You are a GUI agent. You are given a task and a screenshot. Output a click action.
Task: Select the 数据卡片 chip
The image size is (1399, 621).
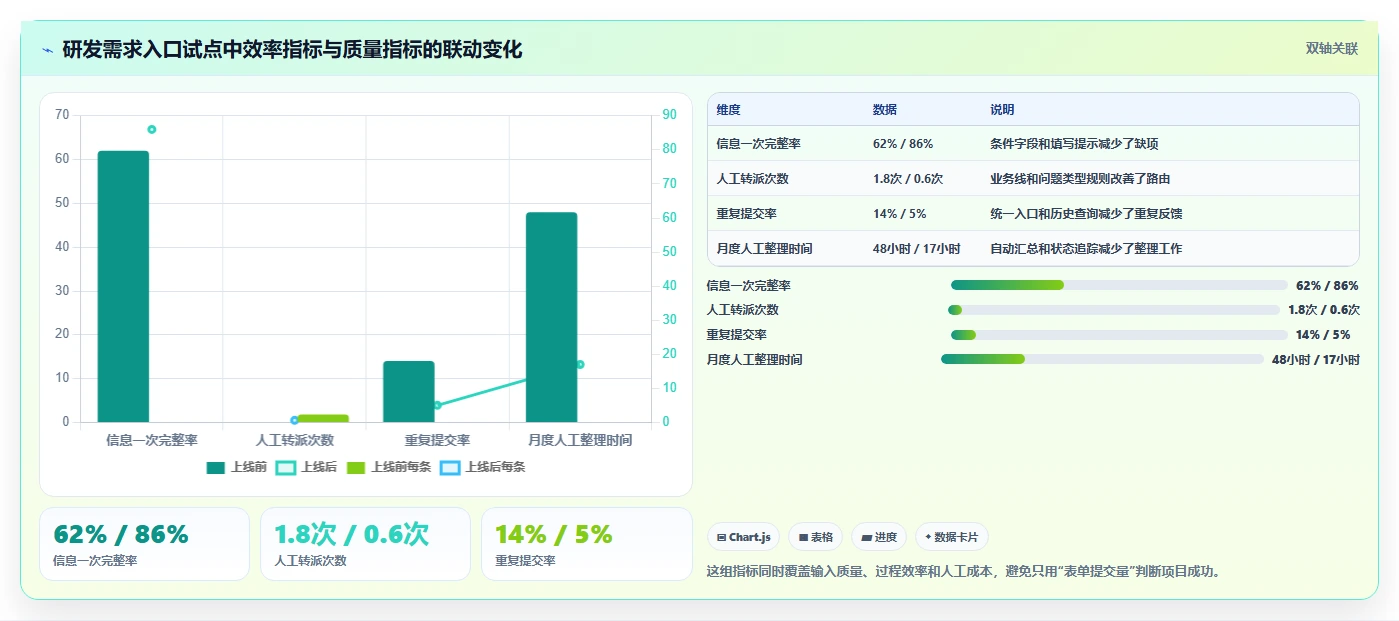(x=952, y=537)
